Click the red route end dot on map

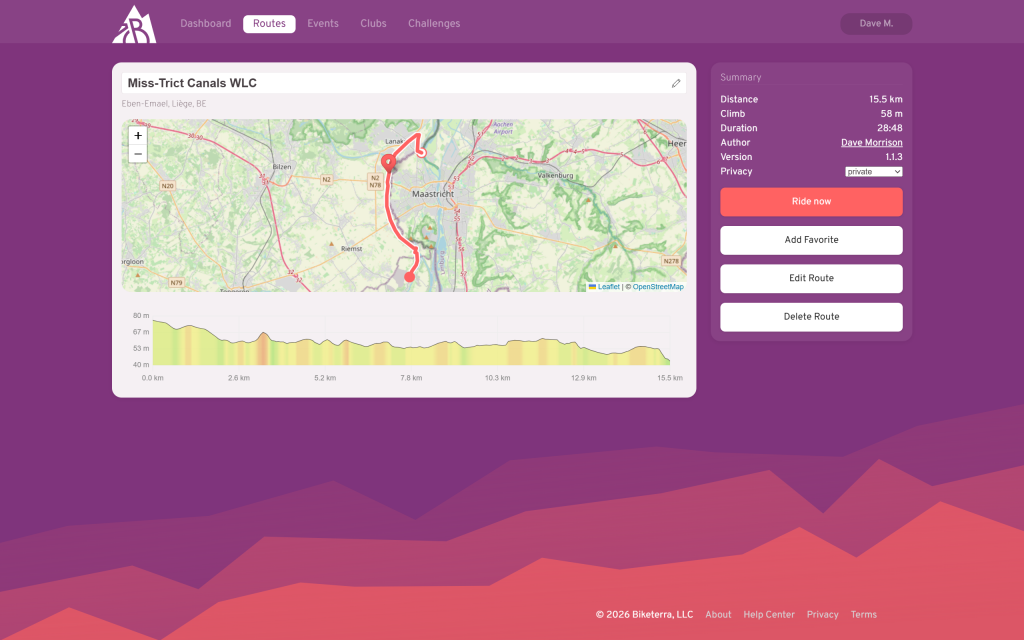409,277
